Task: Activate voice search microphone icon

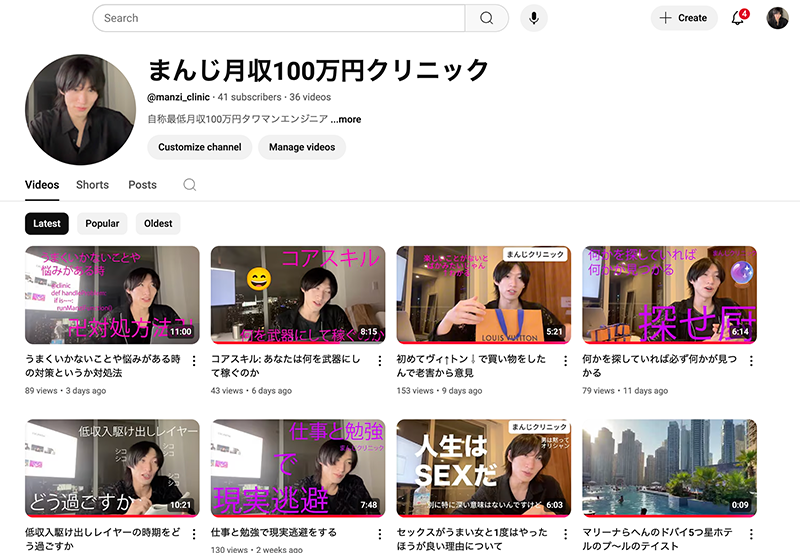Action: pyautogui.click(x=534, y=18)
